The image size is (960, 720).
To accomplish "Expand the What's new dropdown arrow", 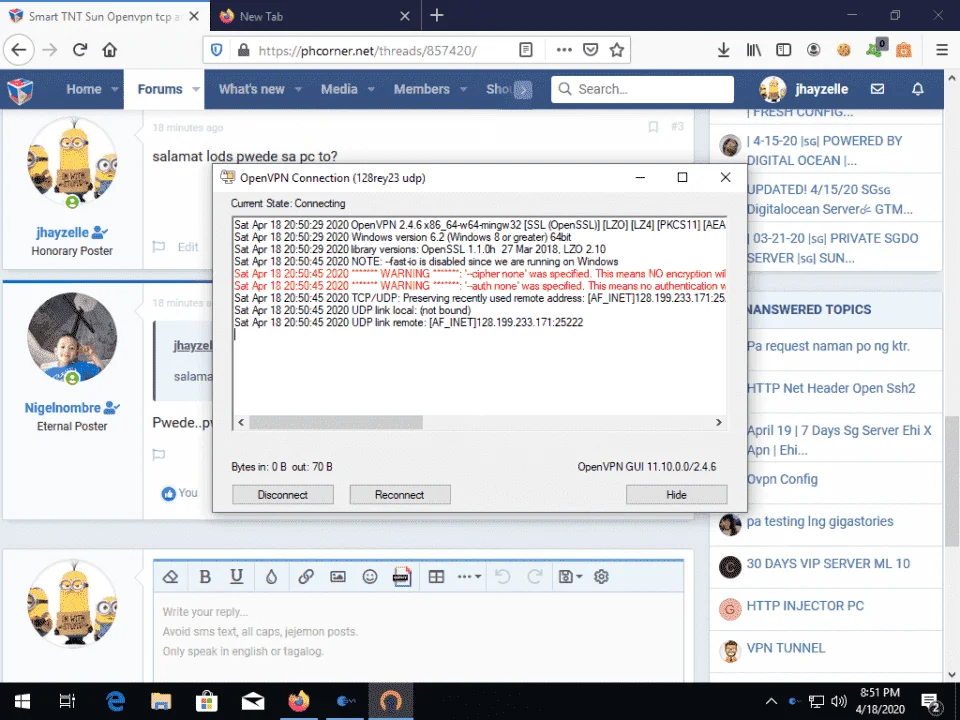I will point(298,89).
